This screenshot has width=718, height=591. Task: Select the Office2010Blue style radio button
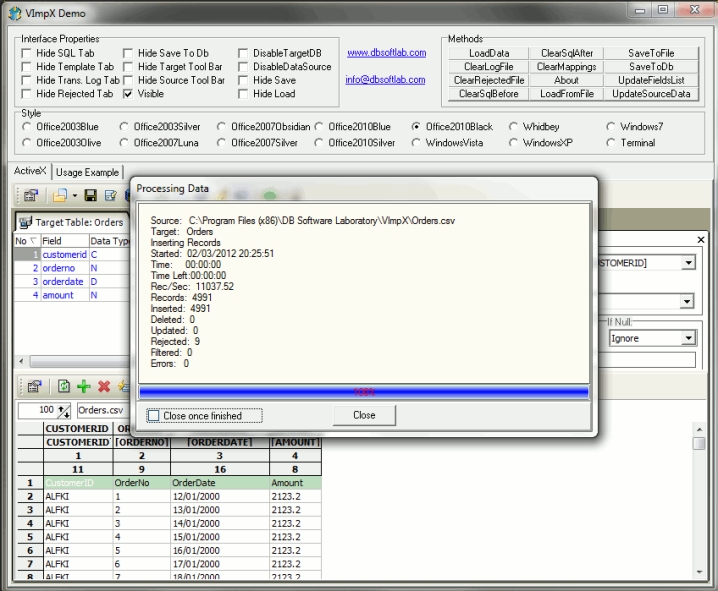tap(320, 127)
